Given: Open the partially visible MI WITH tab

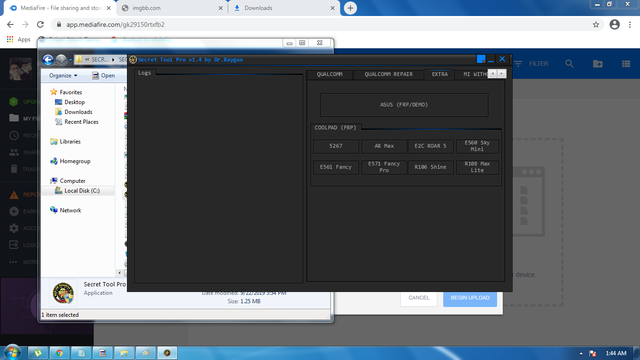Looking at the screenshot, I should pos(473,74).
